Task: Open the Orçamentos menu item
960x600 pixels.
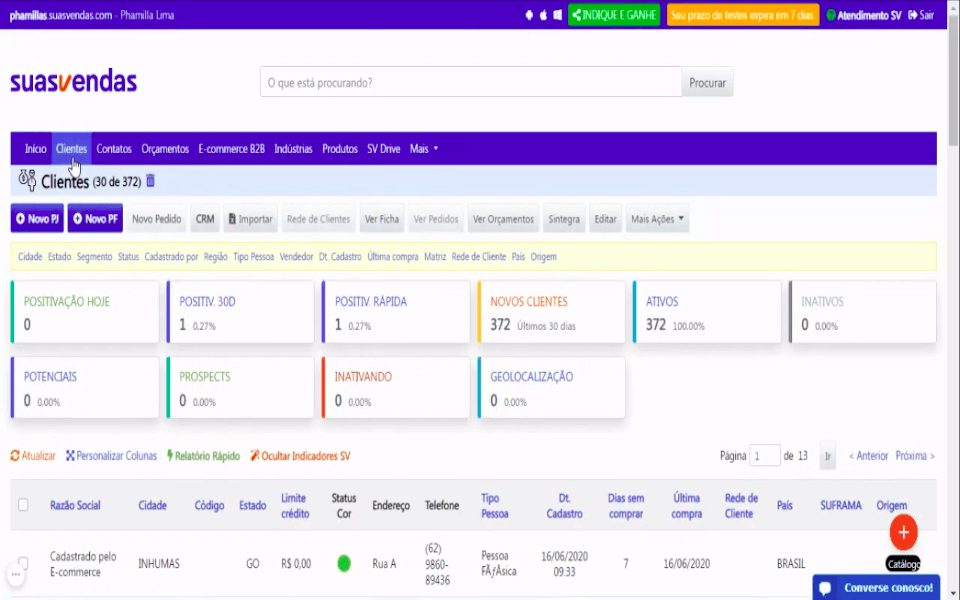Action: 165,149
